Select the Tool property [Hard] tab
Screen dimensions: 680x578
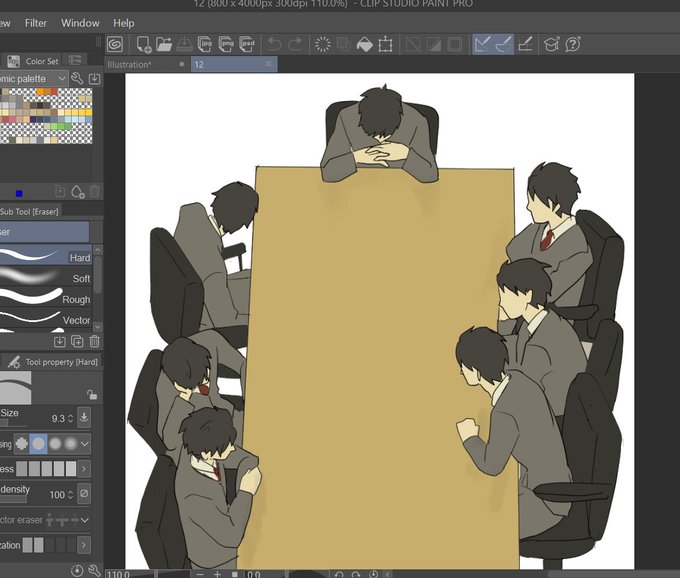tap(52, 362)
